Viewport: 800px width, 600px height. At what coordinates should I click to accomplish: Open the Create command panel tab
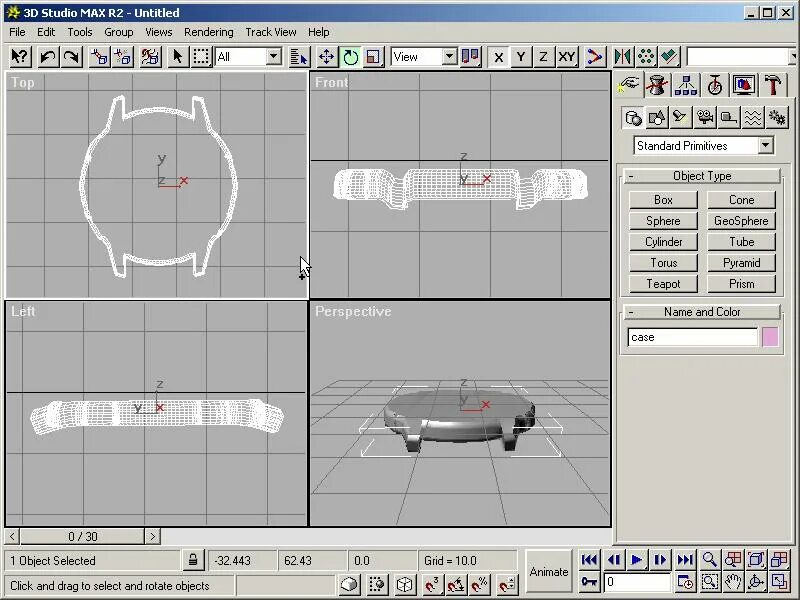[629, 85]
